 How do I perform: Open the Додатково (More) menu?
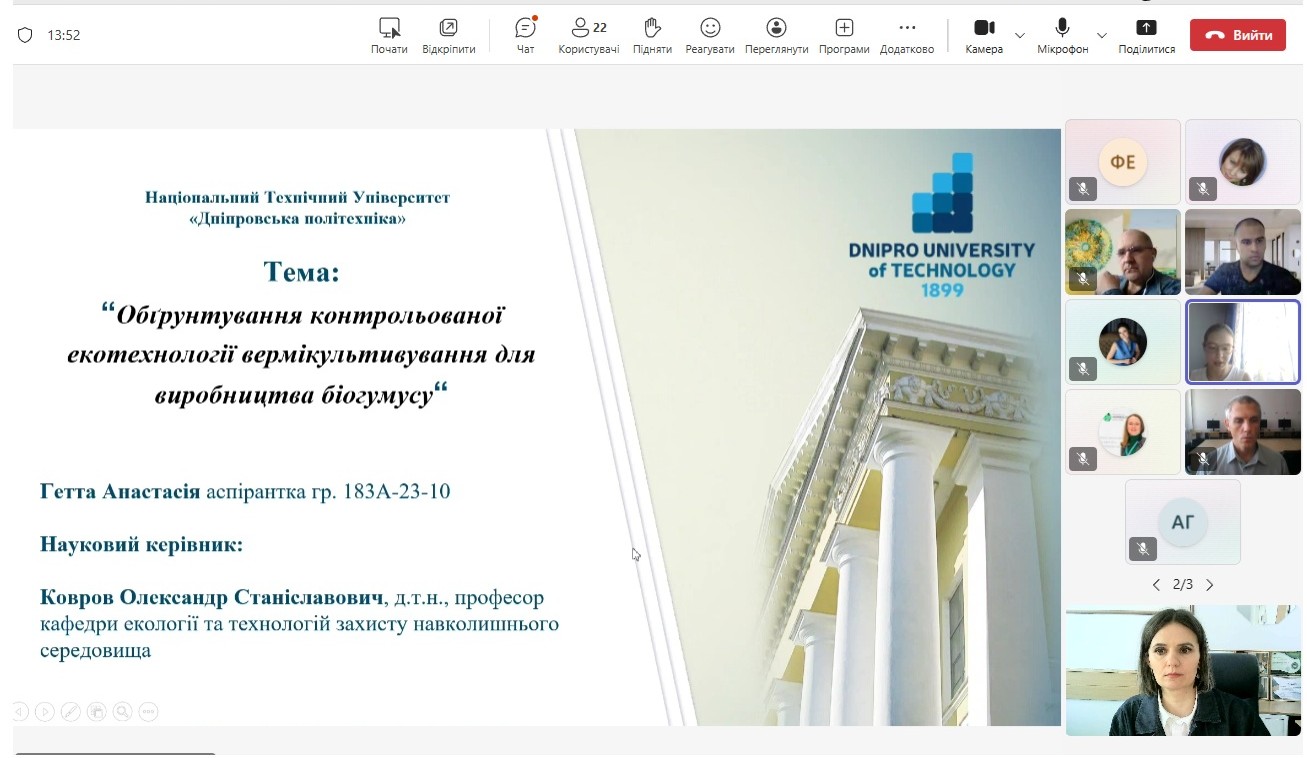coord(907,35)
